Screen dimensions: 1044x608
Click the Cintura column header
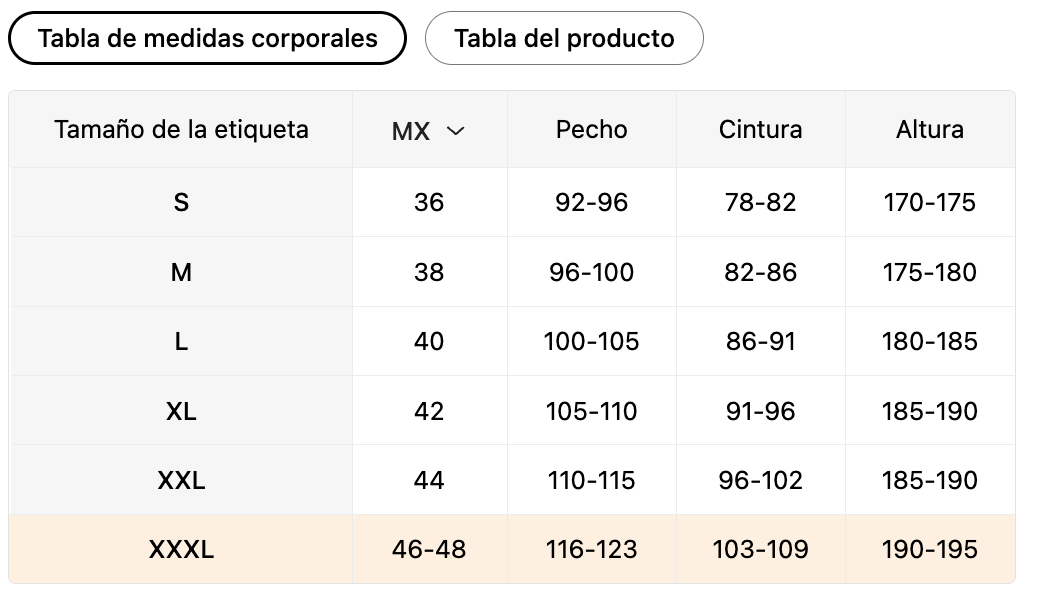[x=760, y=129]
